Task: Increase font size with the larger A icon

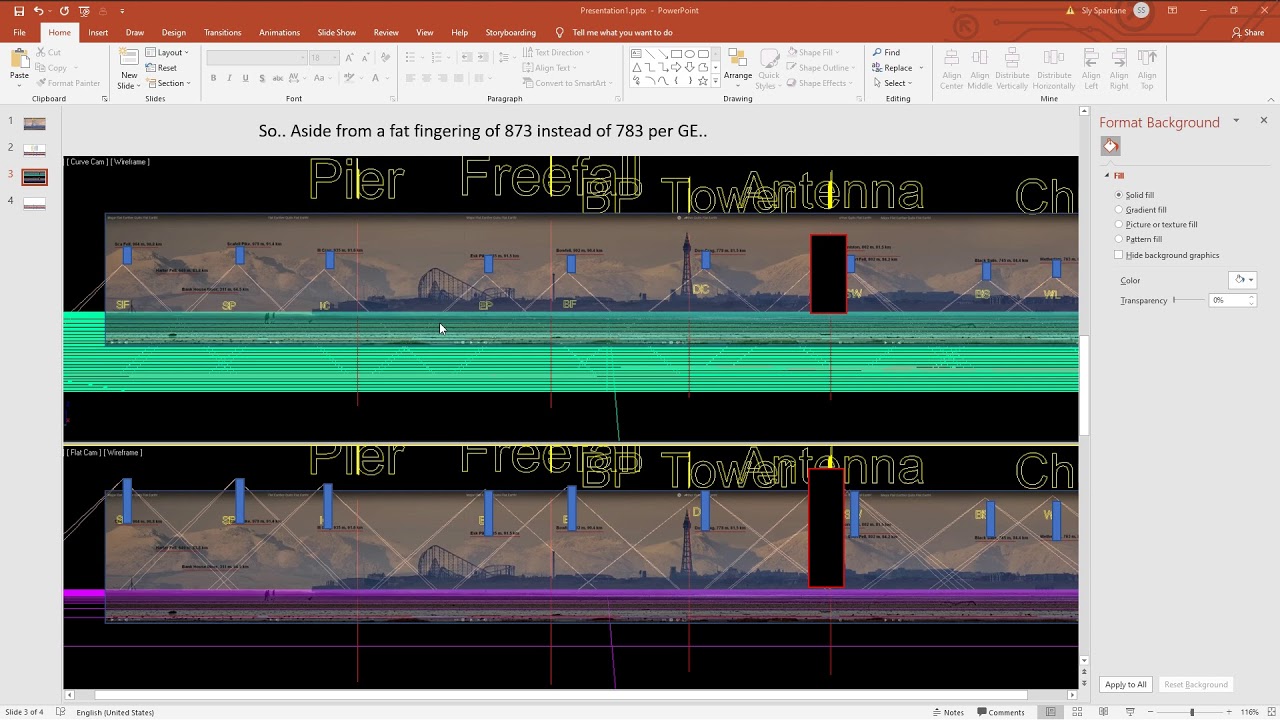Action: click(349, 58)
